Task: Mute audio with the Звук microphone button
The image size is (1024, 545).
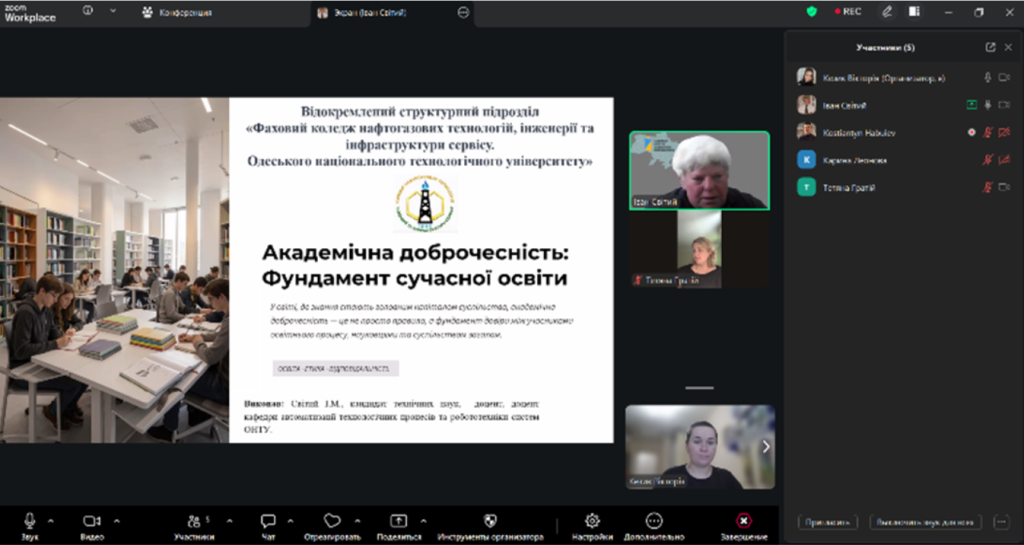Action: 29,526
